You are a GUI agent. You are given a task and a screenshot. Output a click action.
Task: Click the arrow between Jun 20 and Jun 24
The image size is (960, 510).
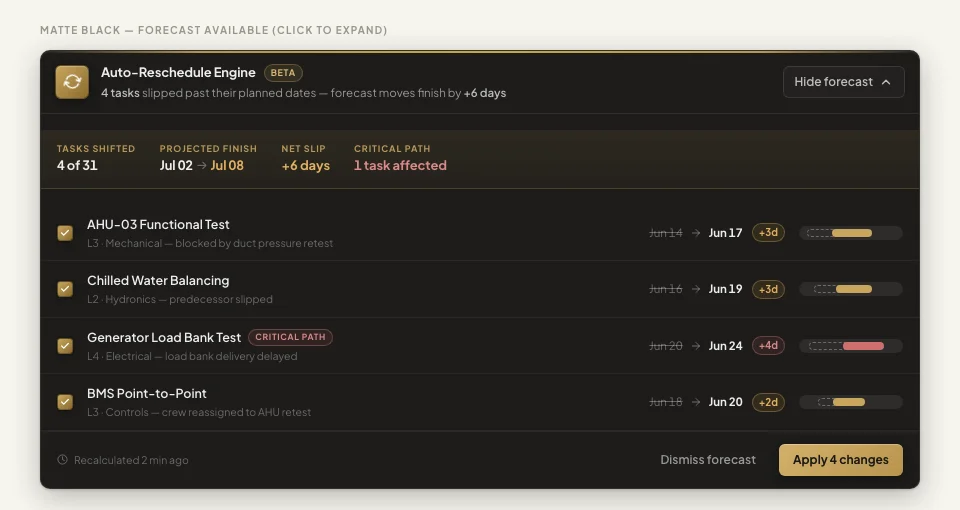pos(696,346)
